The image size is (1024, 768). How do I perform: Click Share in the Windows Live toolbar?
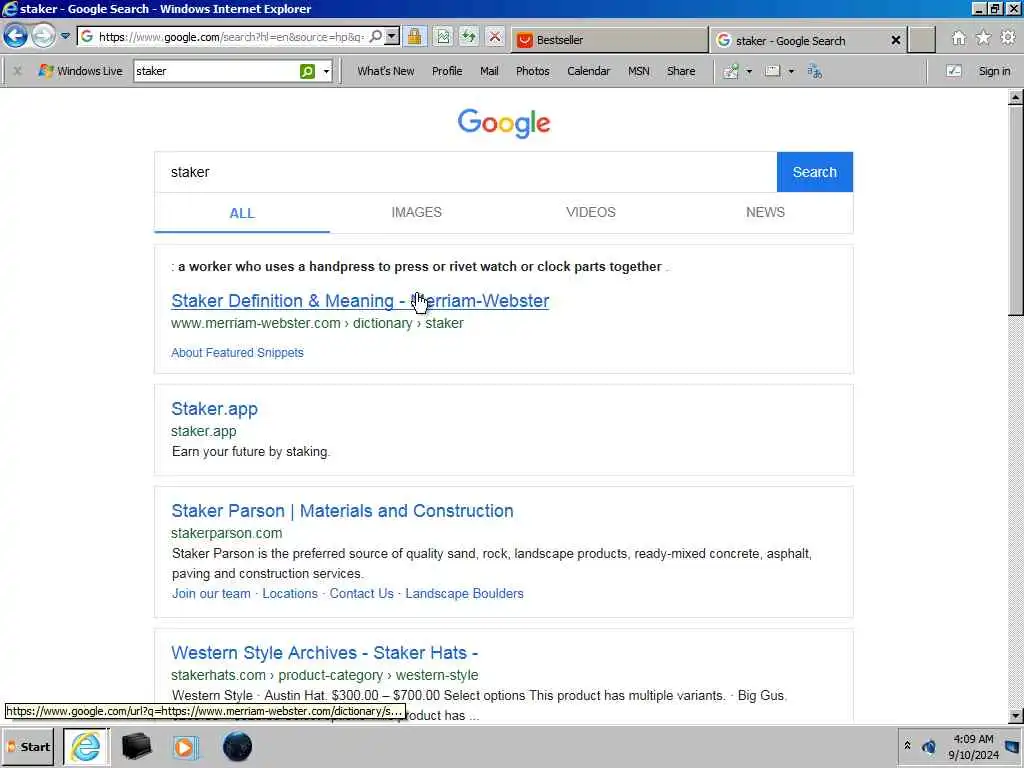(680, 71)
